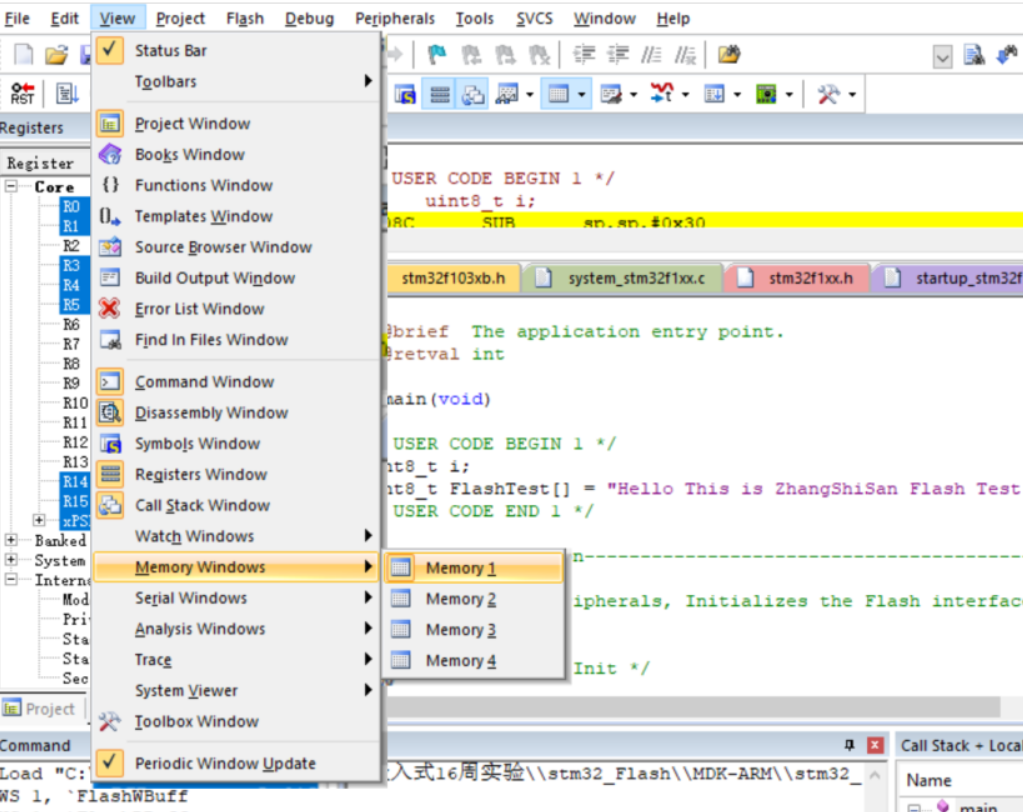Image resolution: width=1023 pixels, height=812 pixels.
Task: Collapse the Core register tree node
Action: [11, 187]
